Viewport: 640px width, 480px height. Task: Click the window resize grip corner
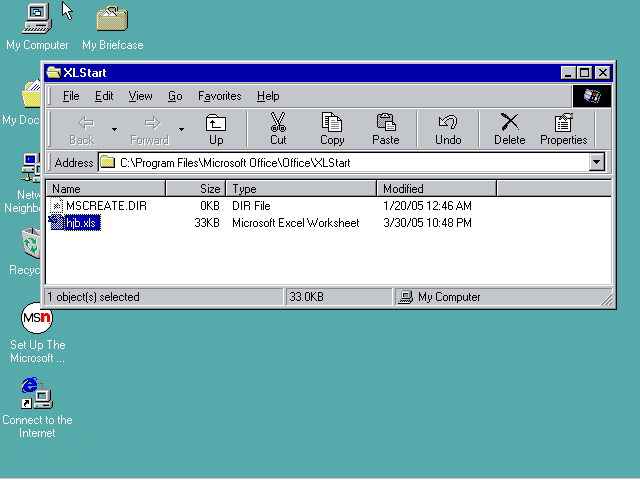coord(607,299)
